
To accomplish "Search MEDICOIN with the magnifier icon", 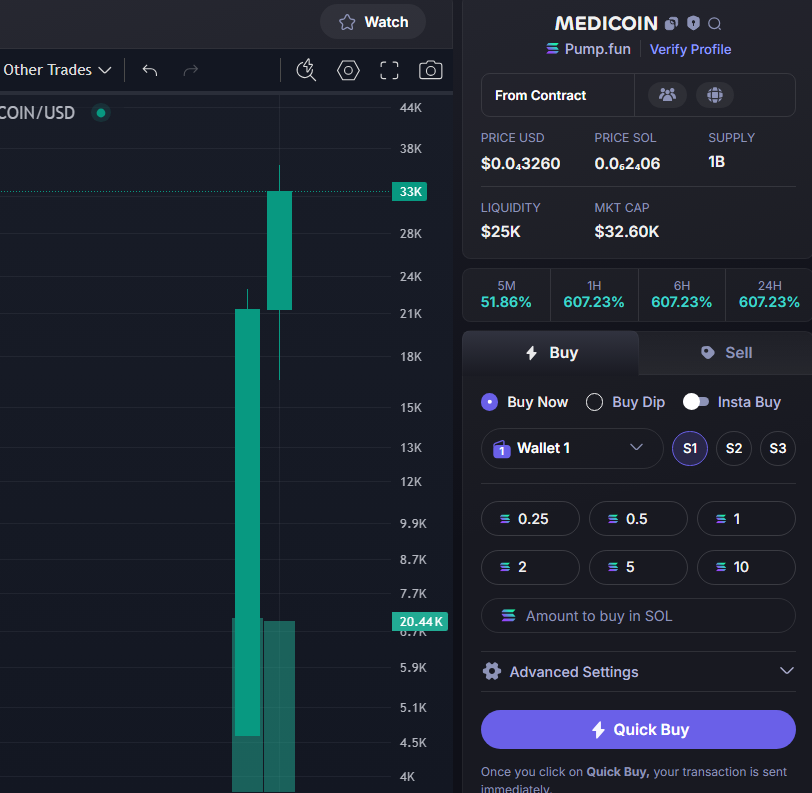I will [715, 23].
